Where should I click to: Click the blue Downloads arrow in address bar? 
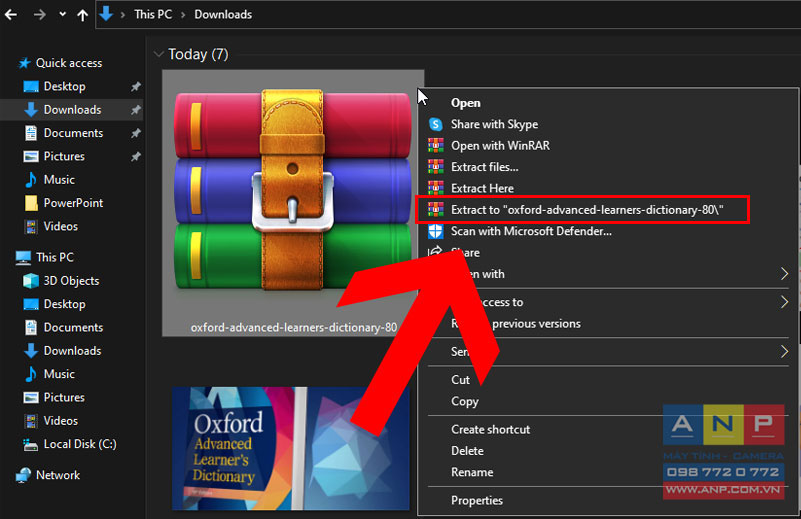tap(106, 14)
